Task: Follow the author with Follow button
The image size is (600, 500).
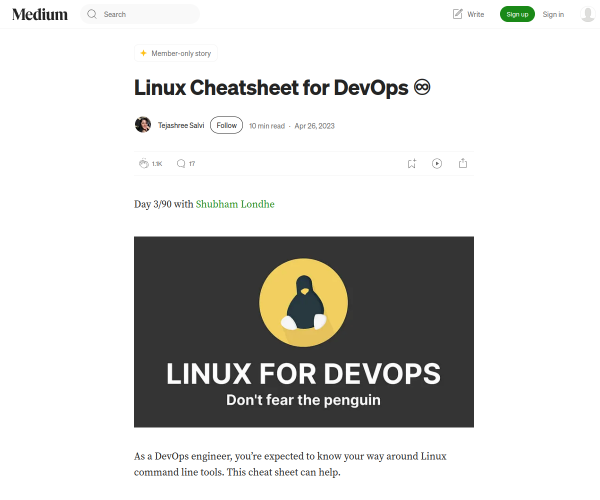Action: tap(227, 125)
